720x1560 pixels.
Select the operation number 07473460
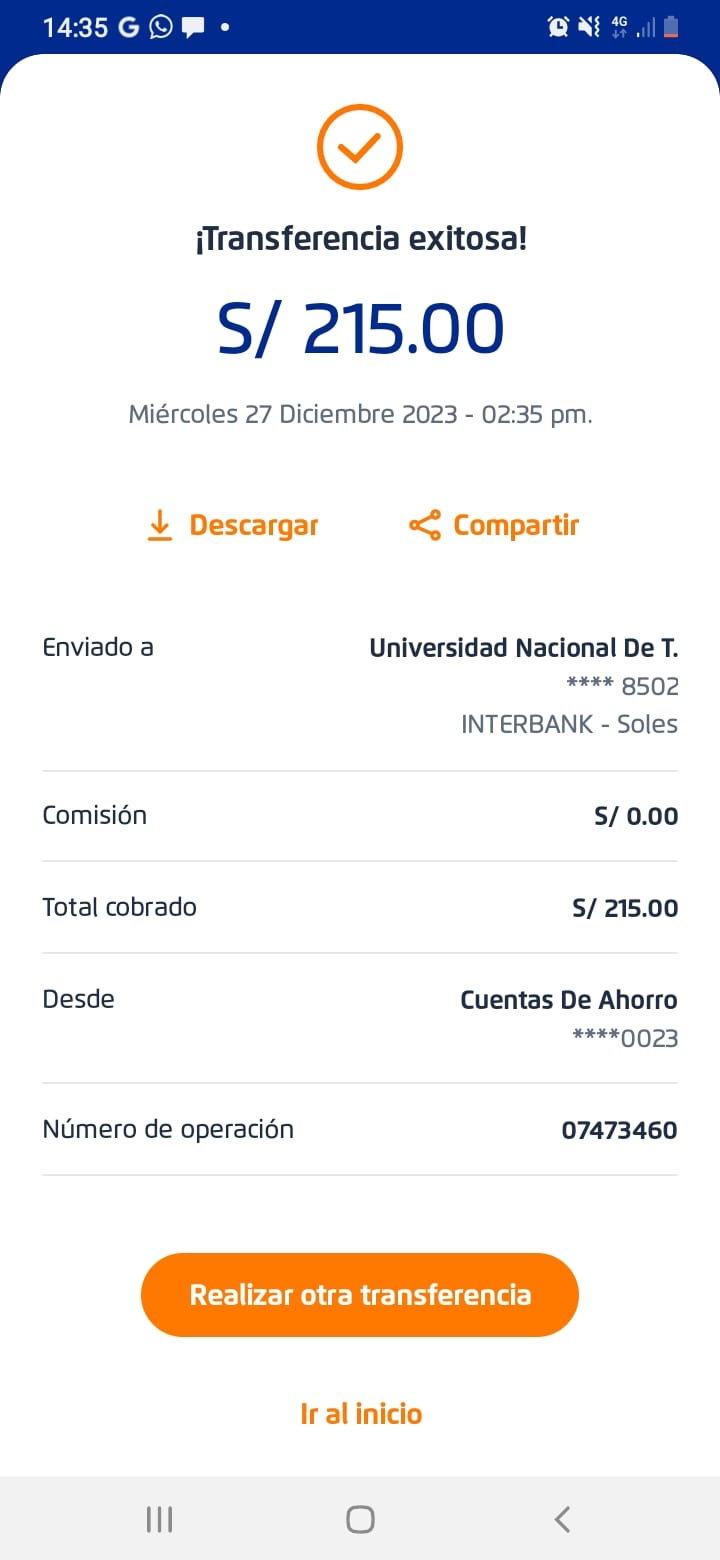point(619,1131)
